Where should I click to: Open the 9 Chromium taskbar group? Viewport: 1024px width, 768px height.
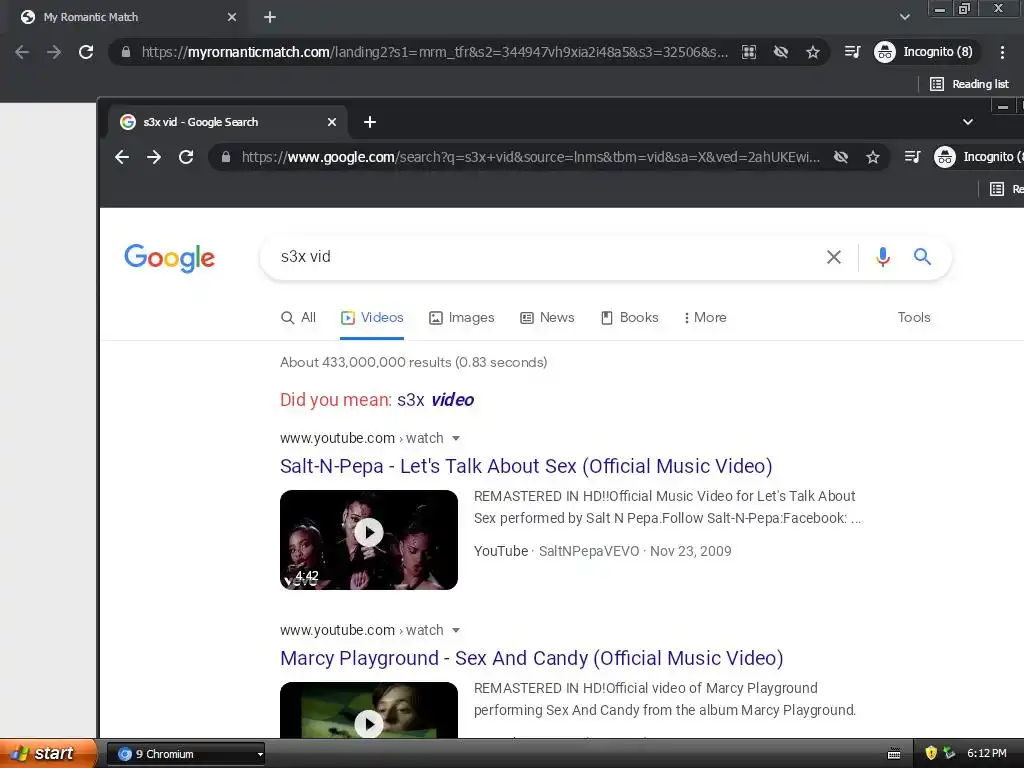(185, 754)
